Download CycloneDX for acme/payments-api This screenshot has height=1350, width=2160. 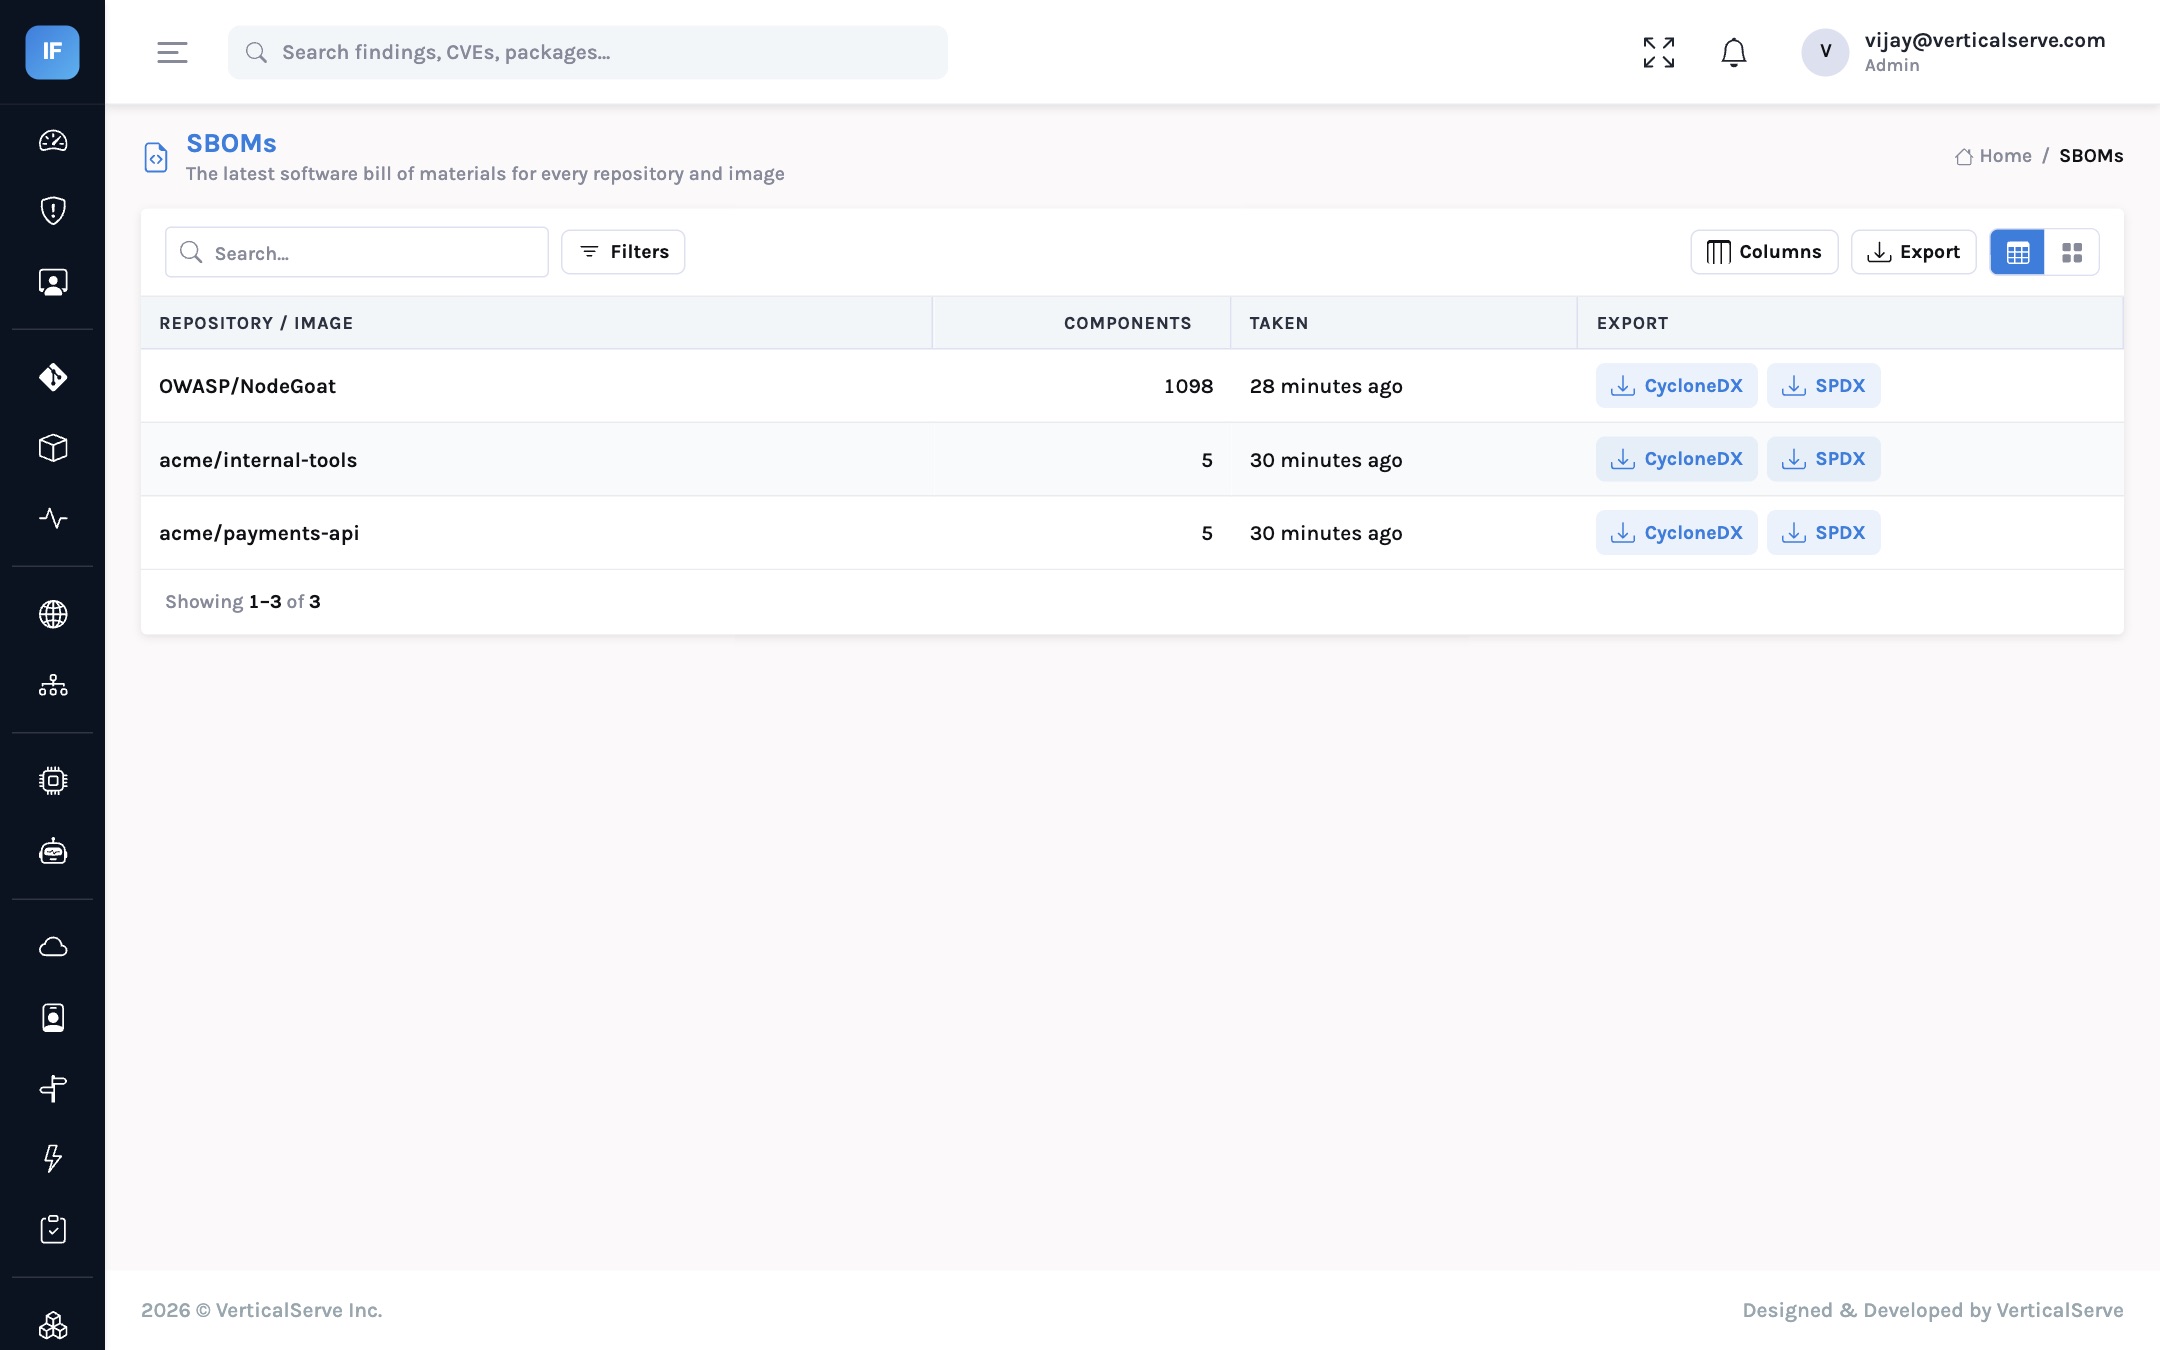1677,533
